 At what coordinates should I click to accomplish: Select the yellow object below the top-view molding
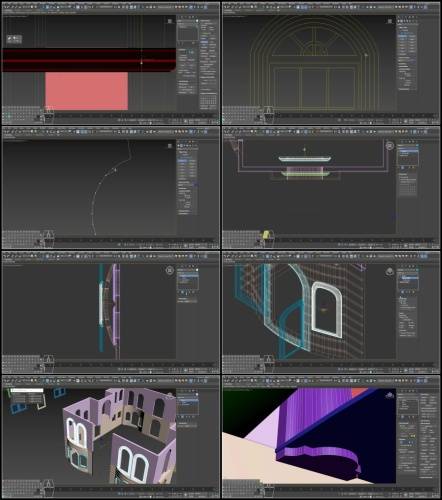[266, 235]
